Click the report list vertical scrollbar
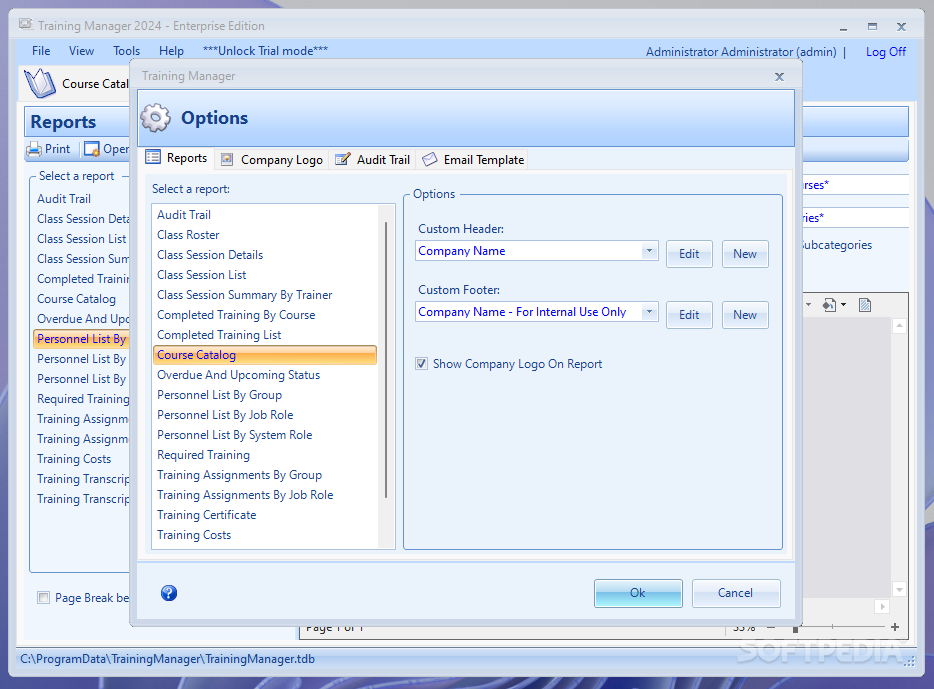This screenshot has height=689, width=934. coord(386,360)
